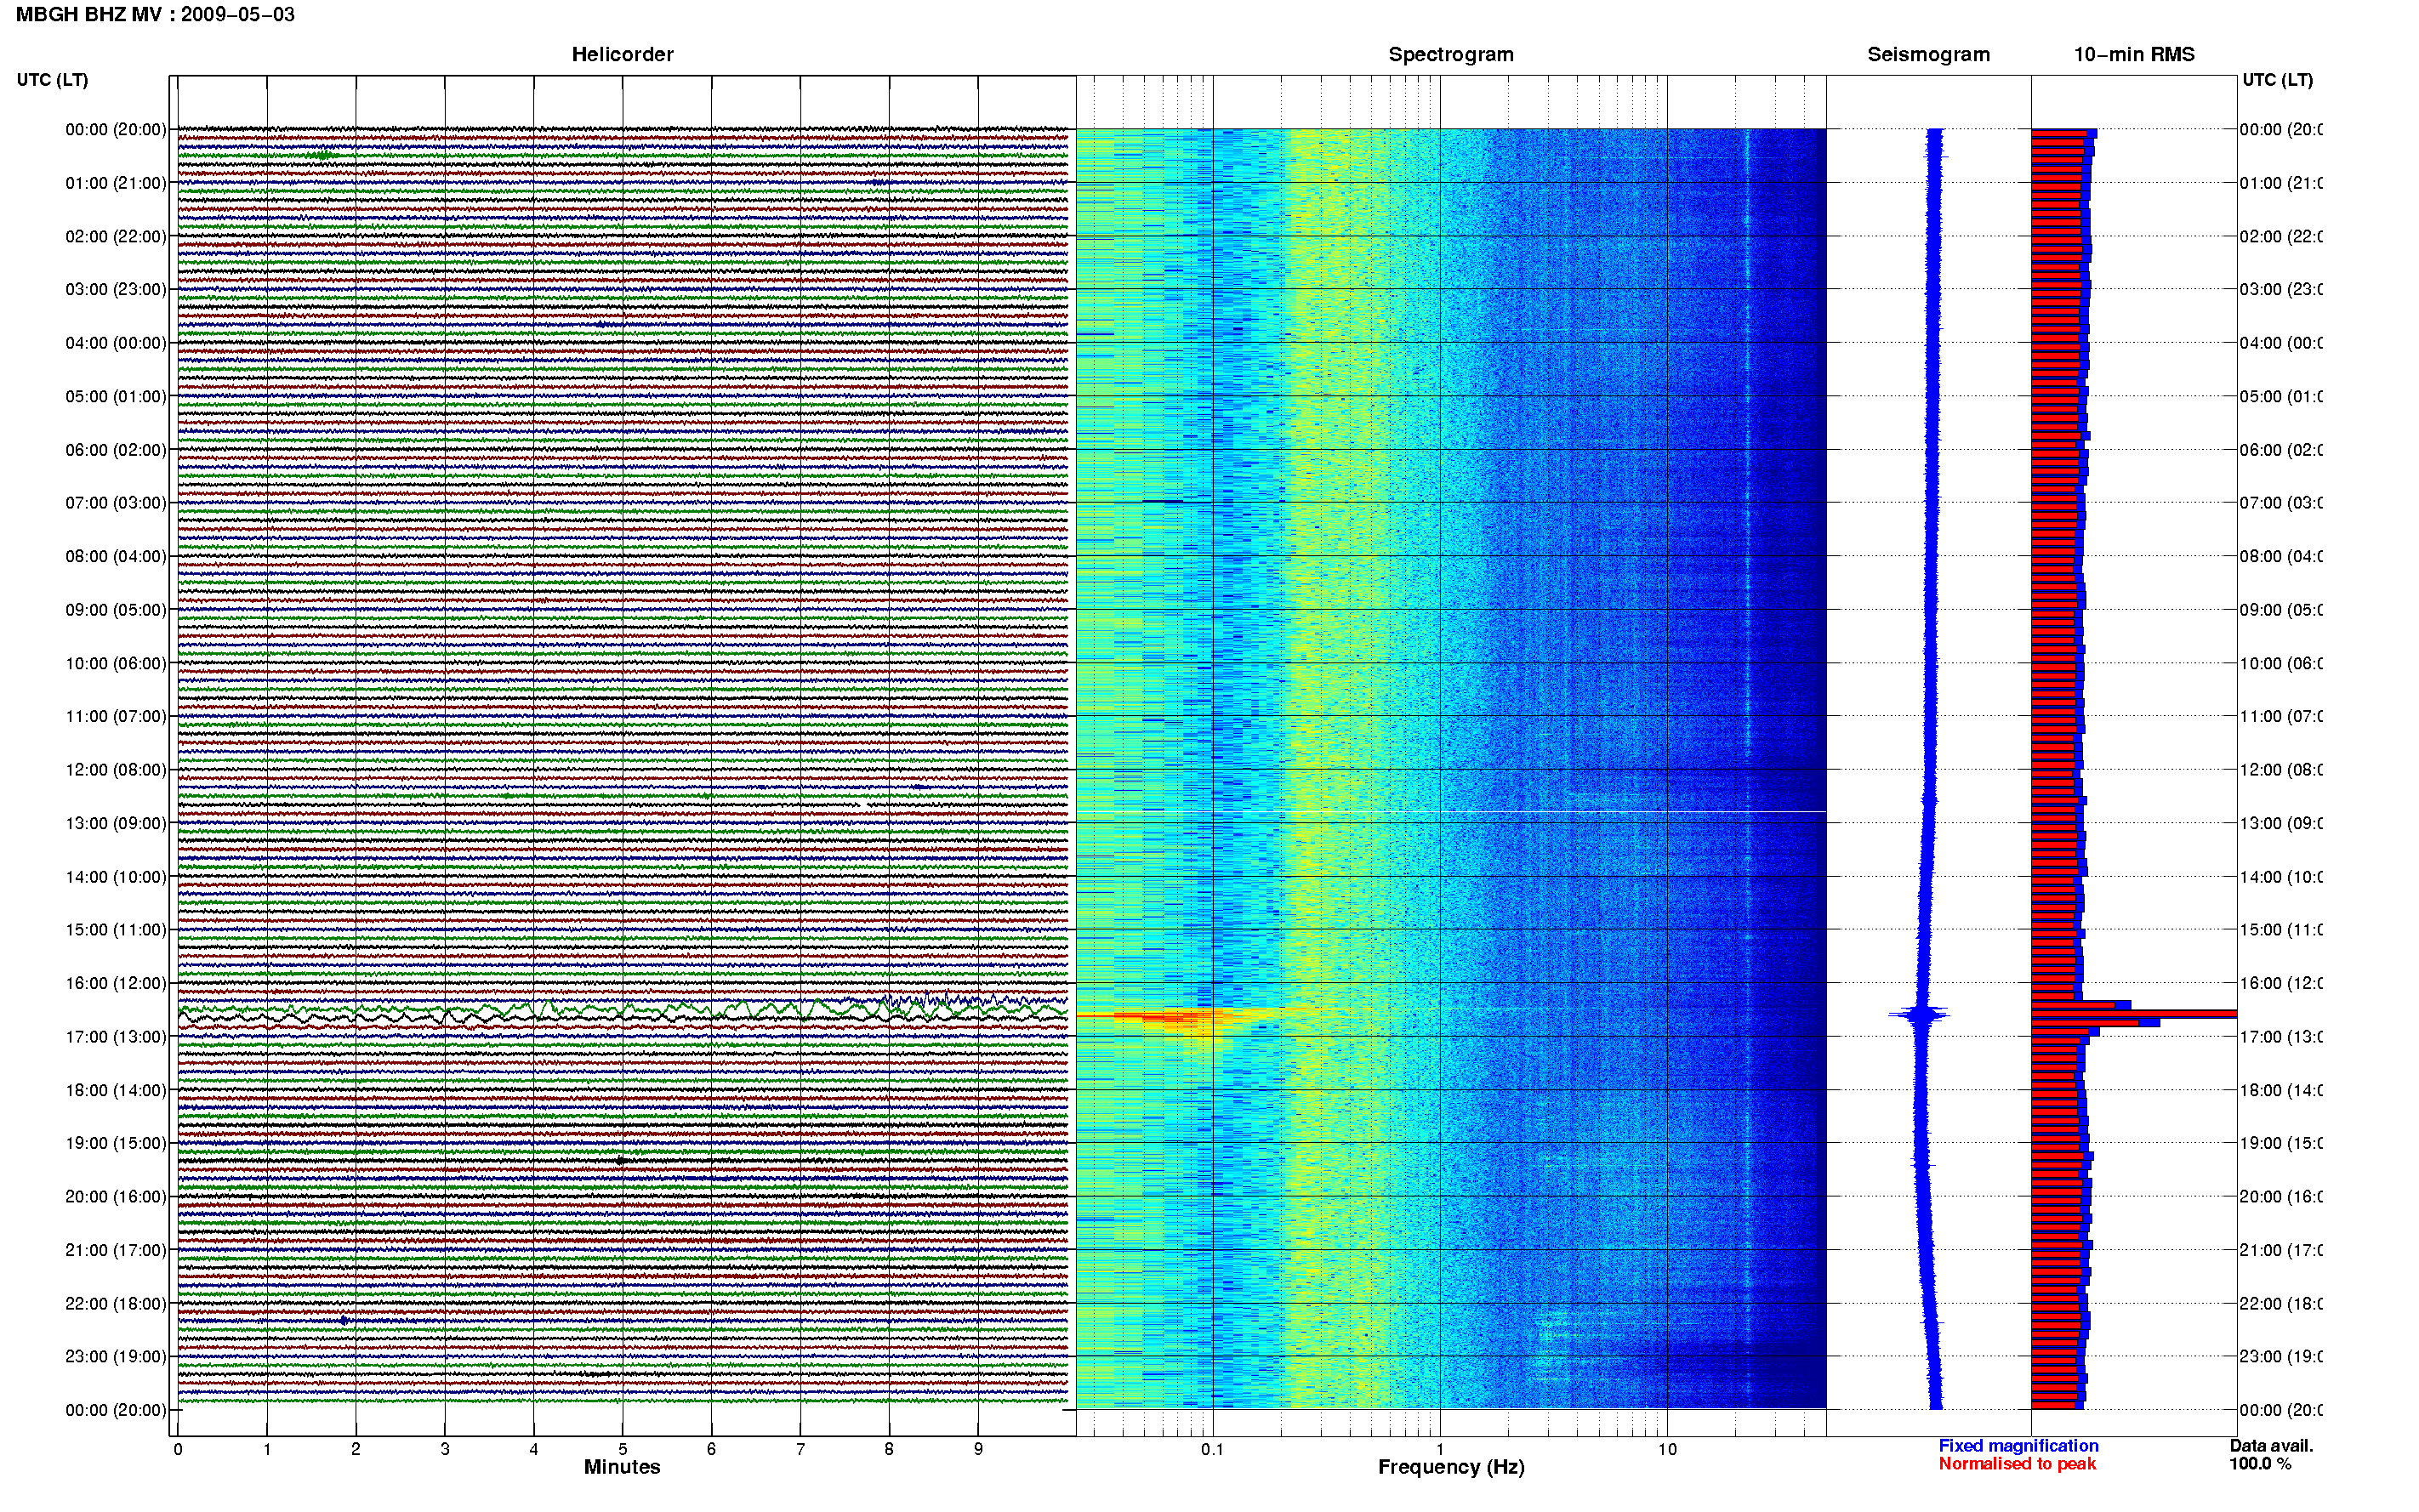
Task: Click left axis label 23:00 (19:00)
Action: [x=116, y=1356]
